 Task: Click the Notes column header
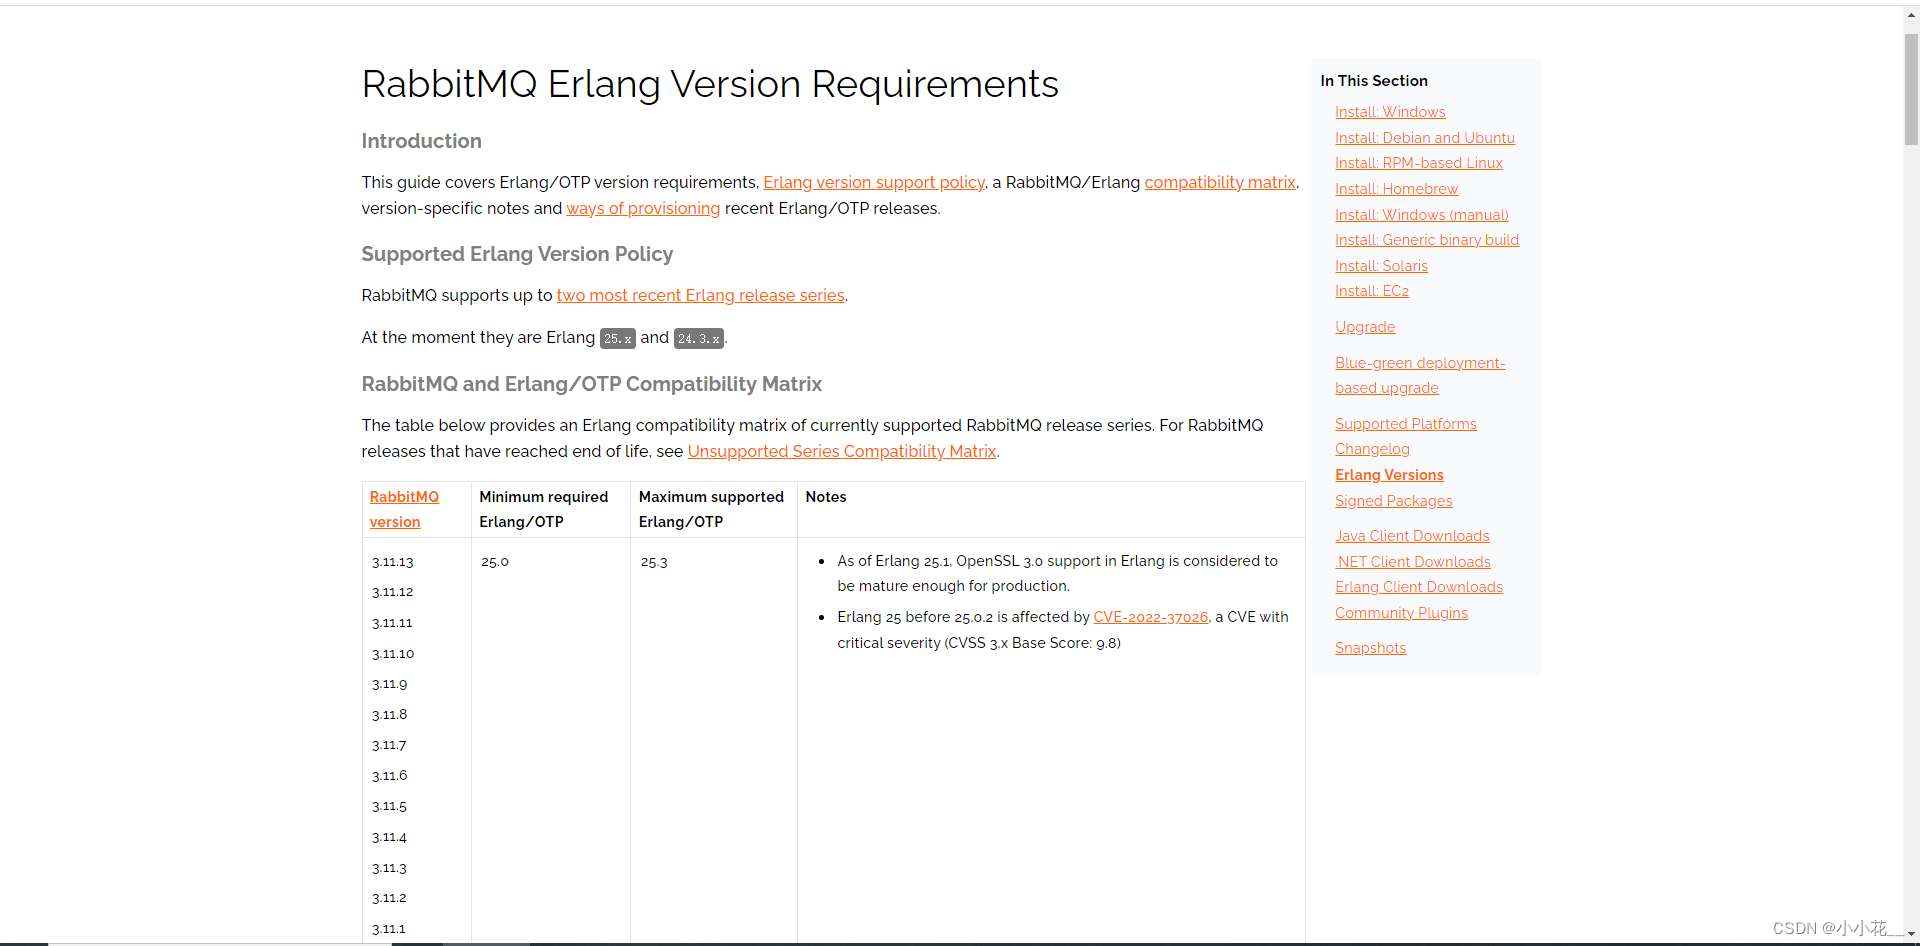tap(826, 497)
